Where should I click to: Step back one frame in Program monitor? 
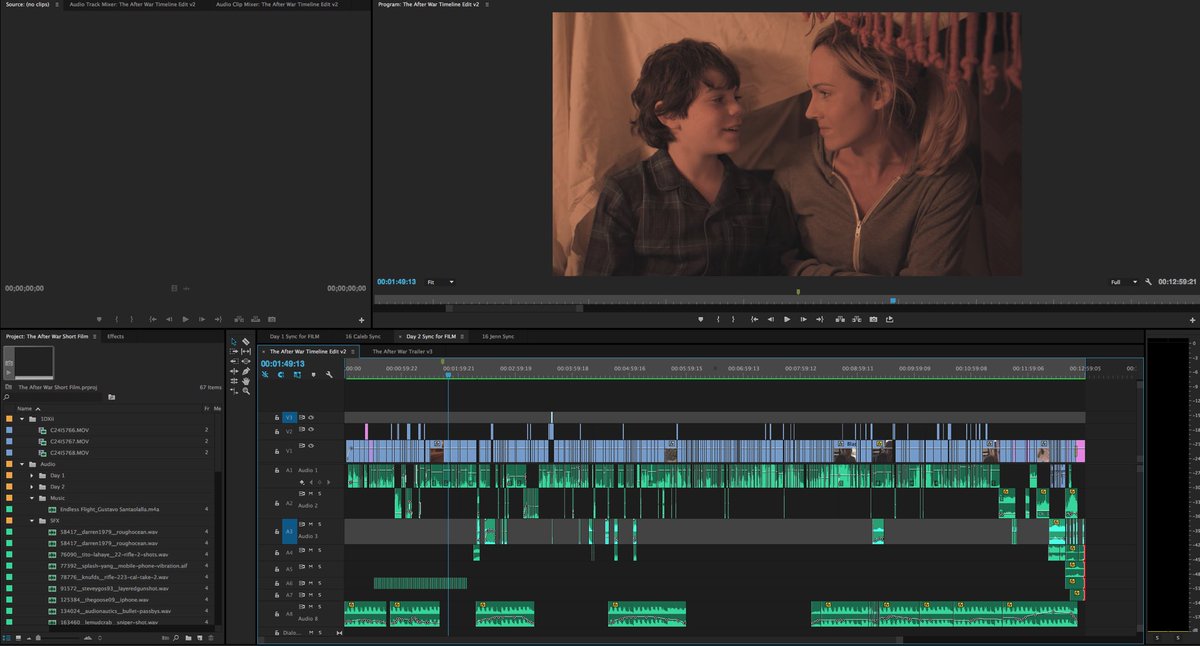(x=771, y=319)
